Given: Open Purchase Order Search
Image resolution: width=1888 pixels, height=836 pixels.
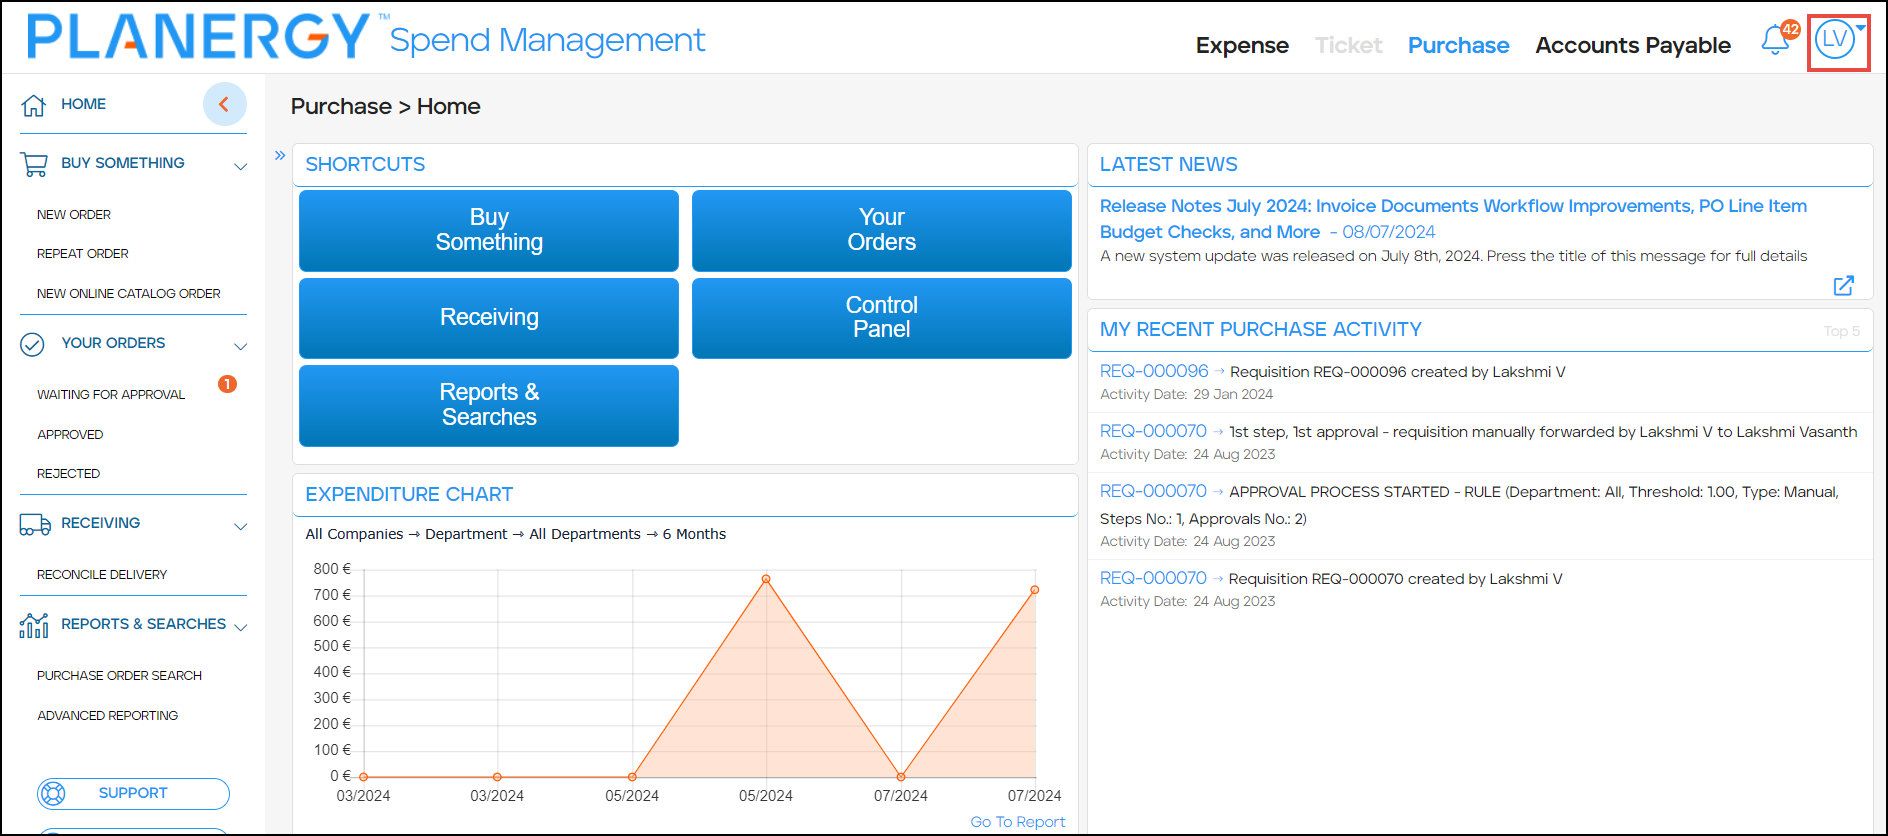Looking at the screenshot, I should 119,676.
